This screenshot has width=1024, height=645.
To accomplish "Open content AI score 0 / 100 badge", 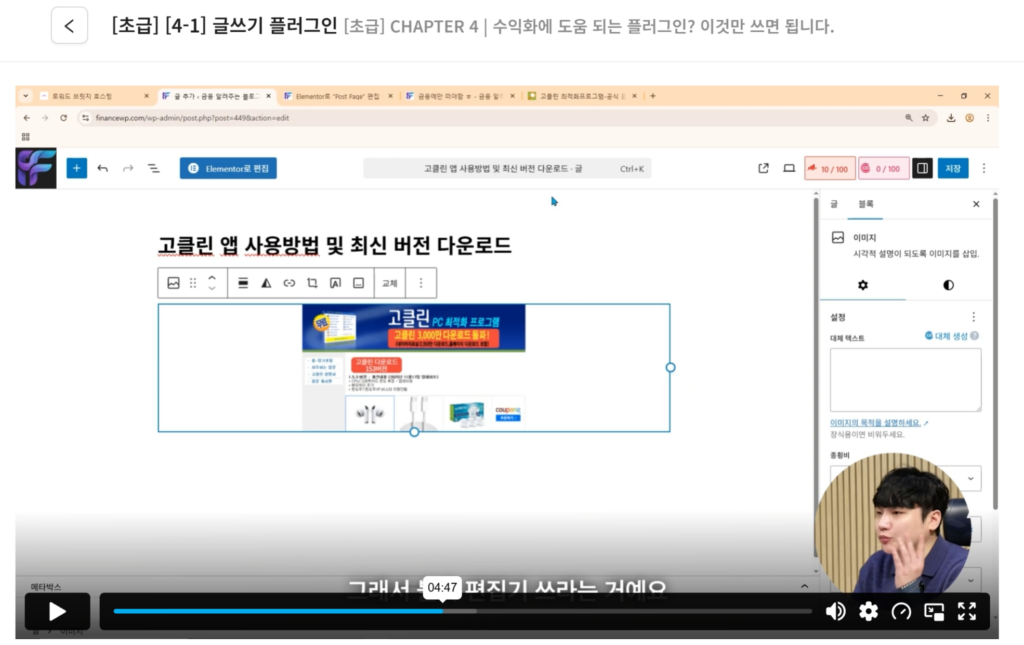I will 883,168.
